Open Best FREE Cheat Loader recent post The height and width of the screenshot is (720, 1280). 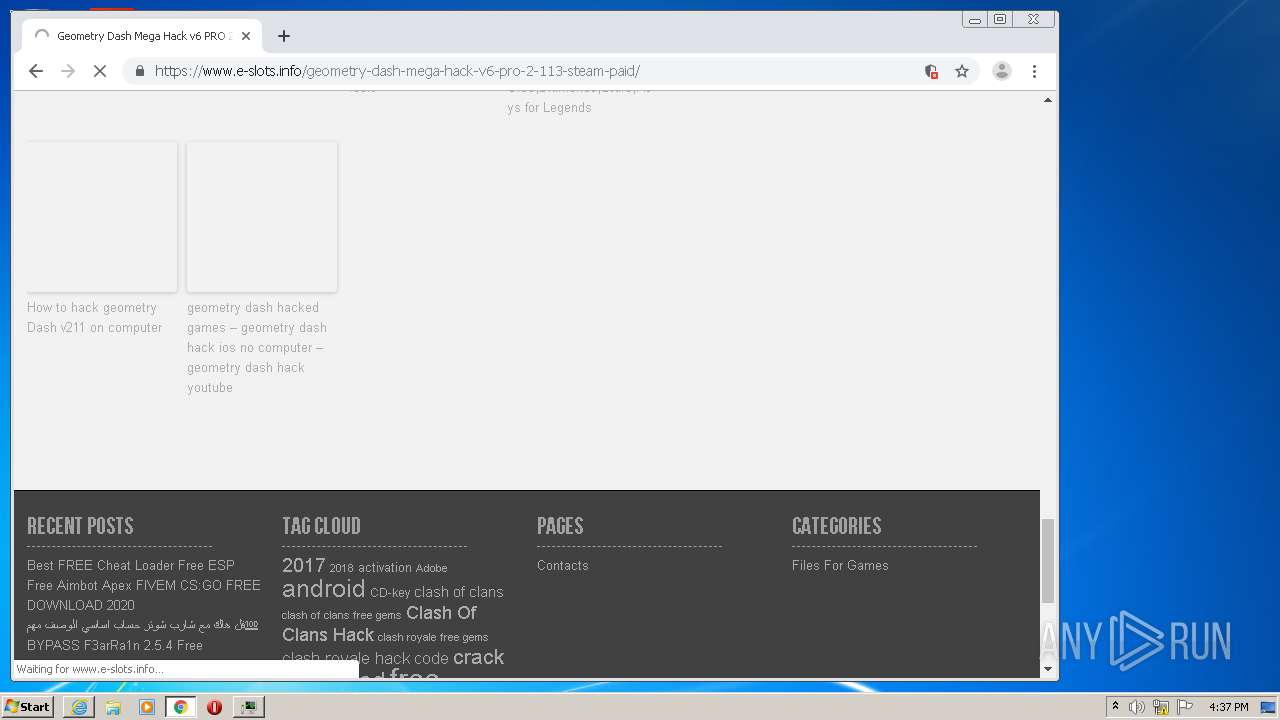[143, 585]
